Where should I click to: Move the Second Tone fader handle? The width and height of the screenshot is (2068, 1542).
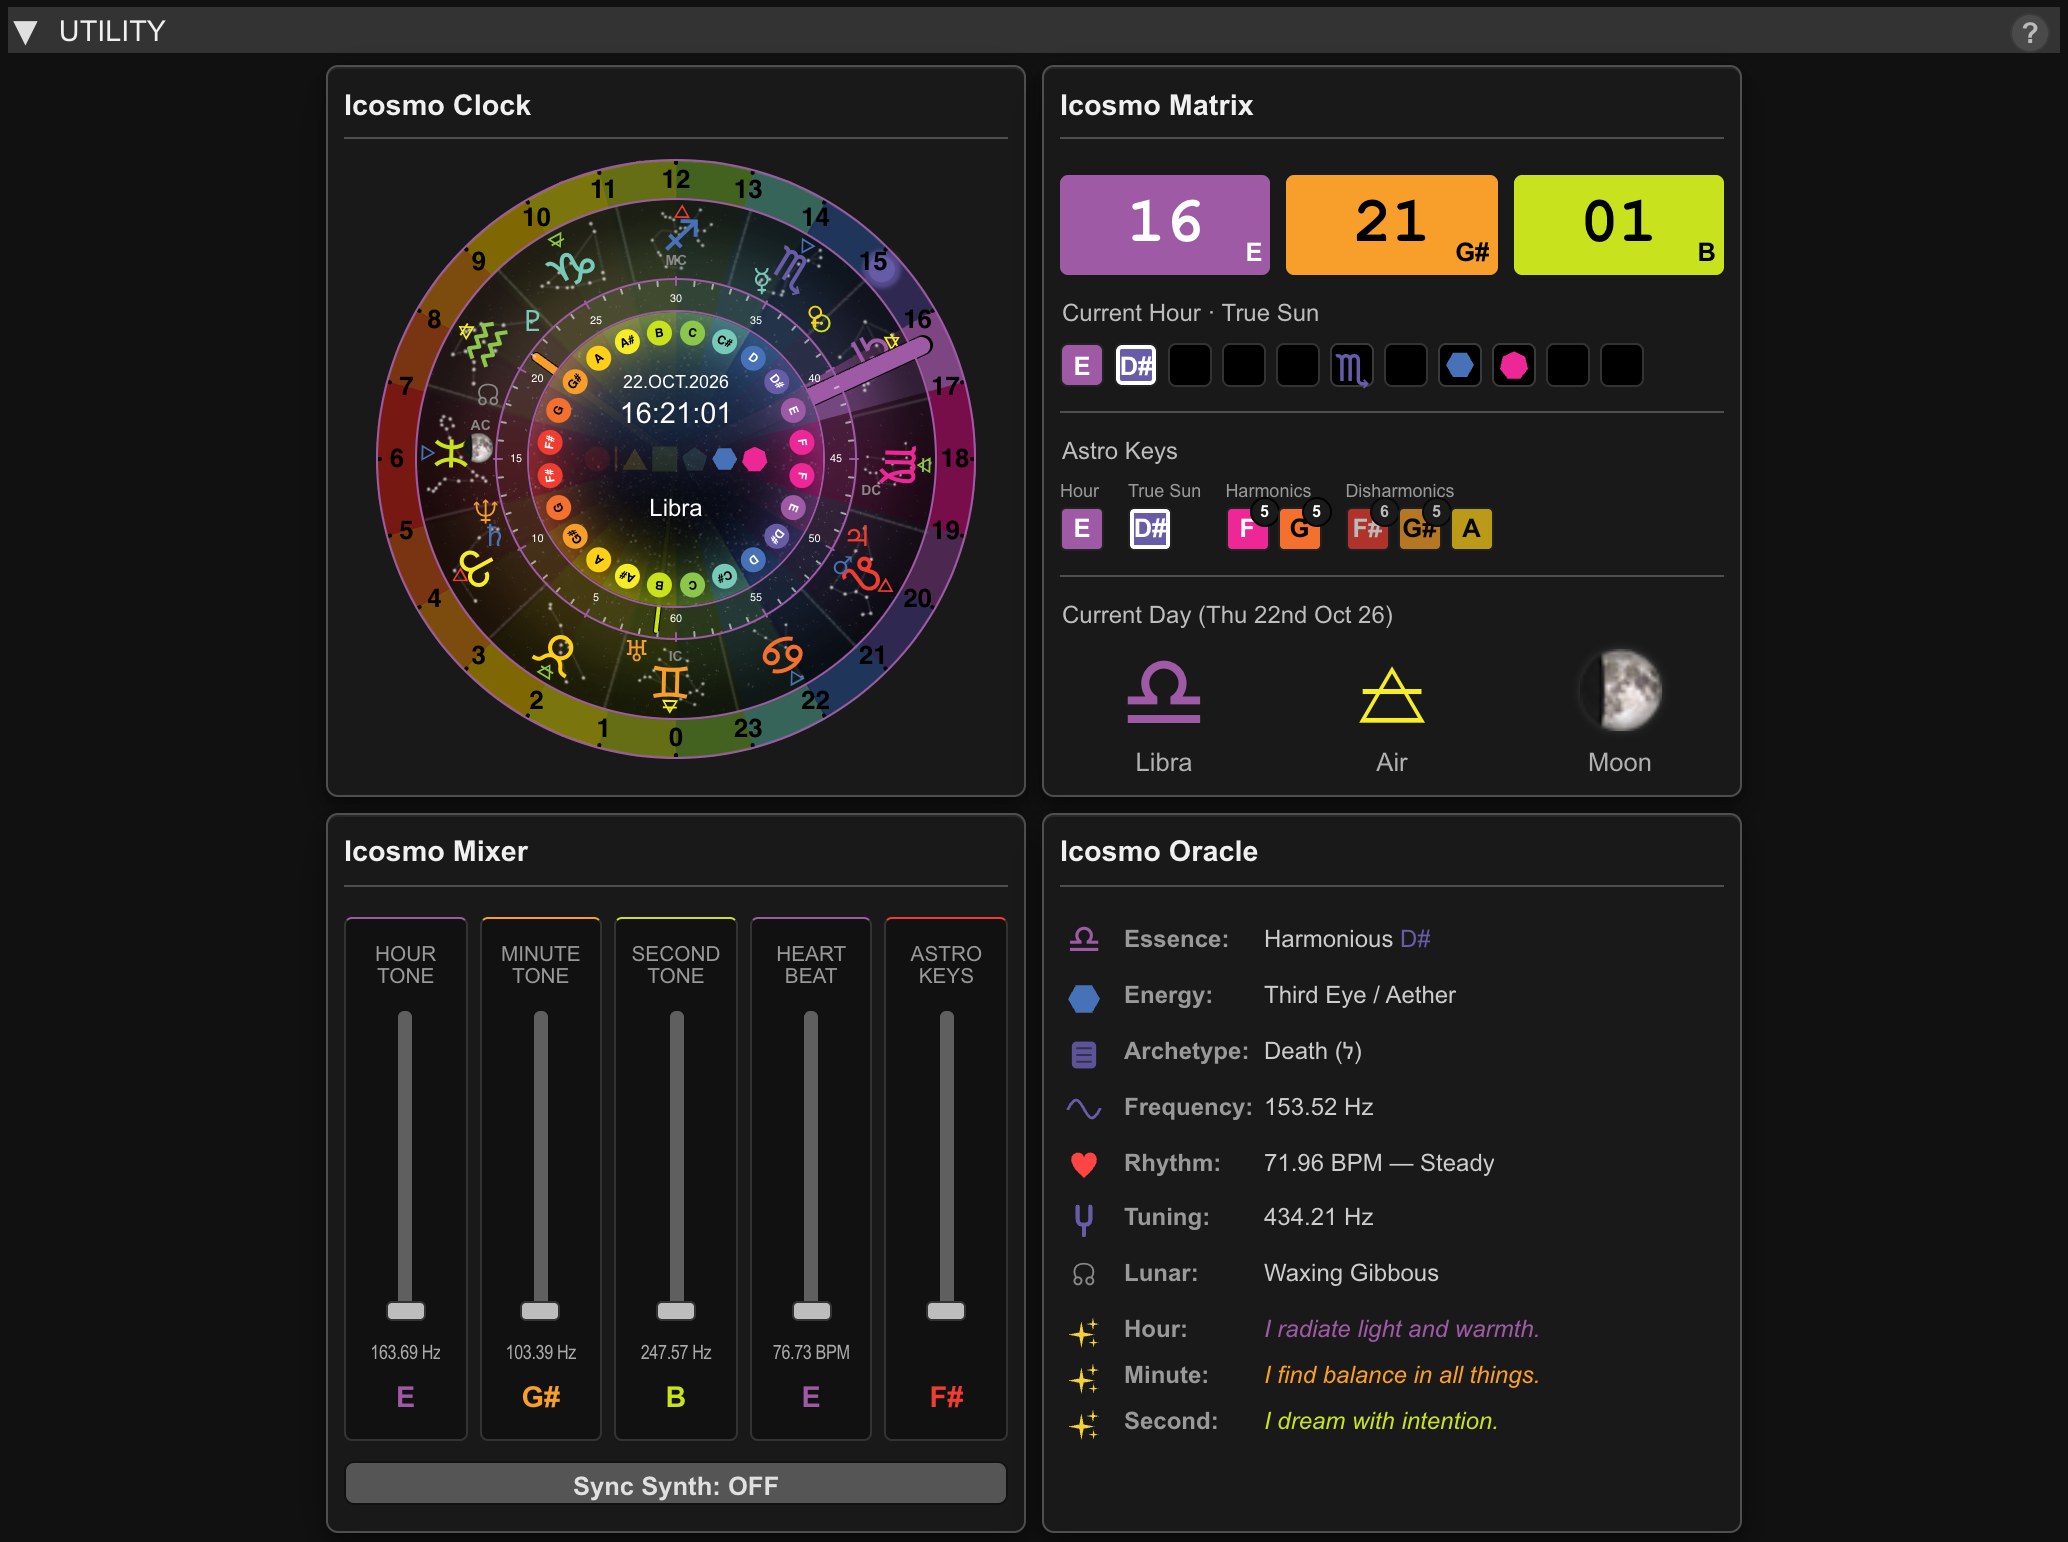pyautogui.click(x=676, y=1311)
